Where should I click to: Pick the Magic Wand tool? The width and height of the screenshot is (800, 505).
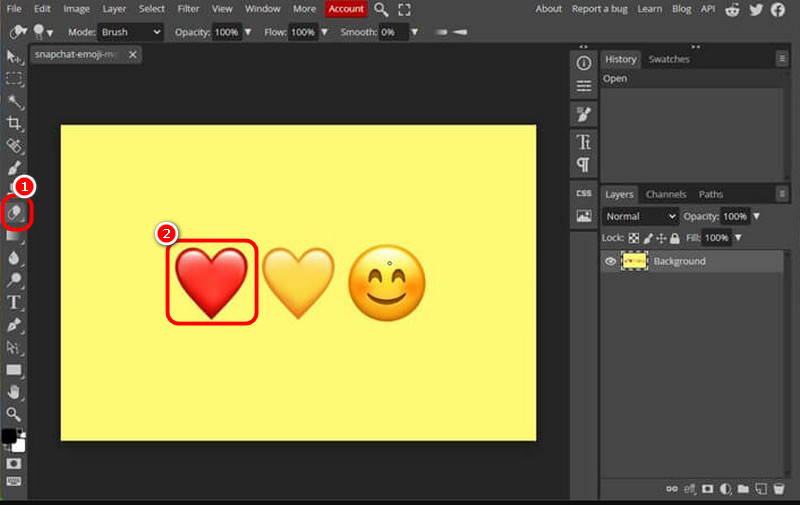click(14, 101)
